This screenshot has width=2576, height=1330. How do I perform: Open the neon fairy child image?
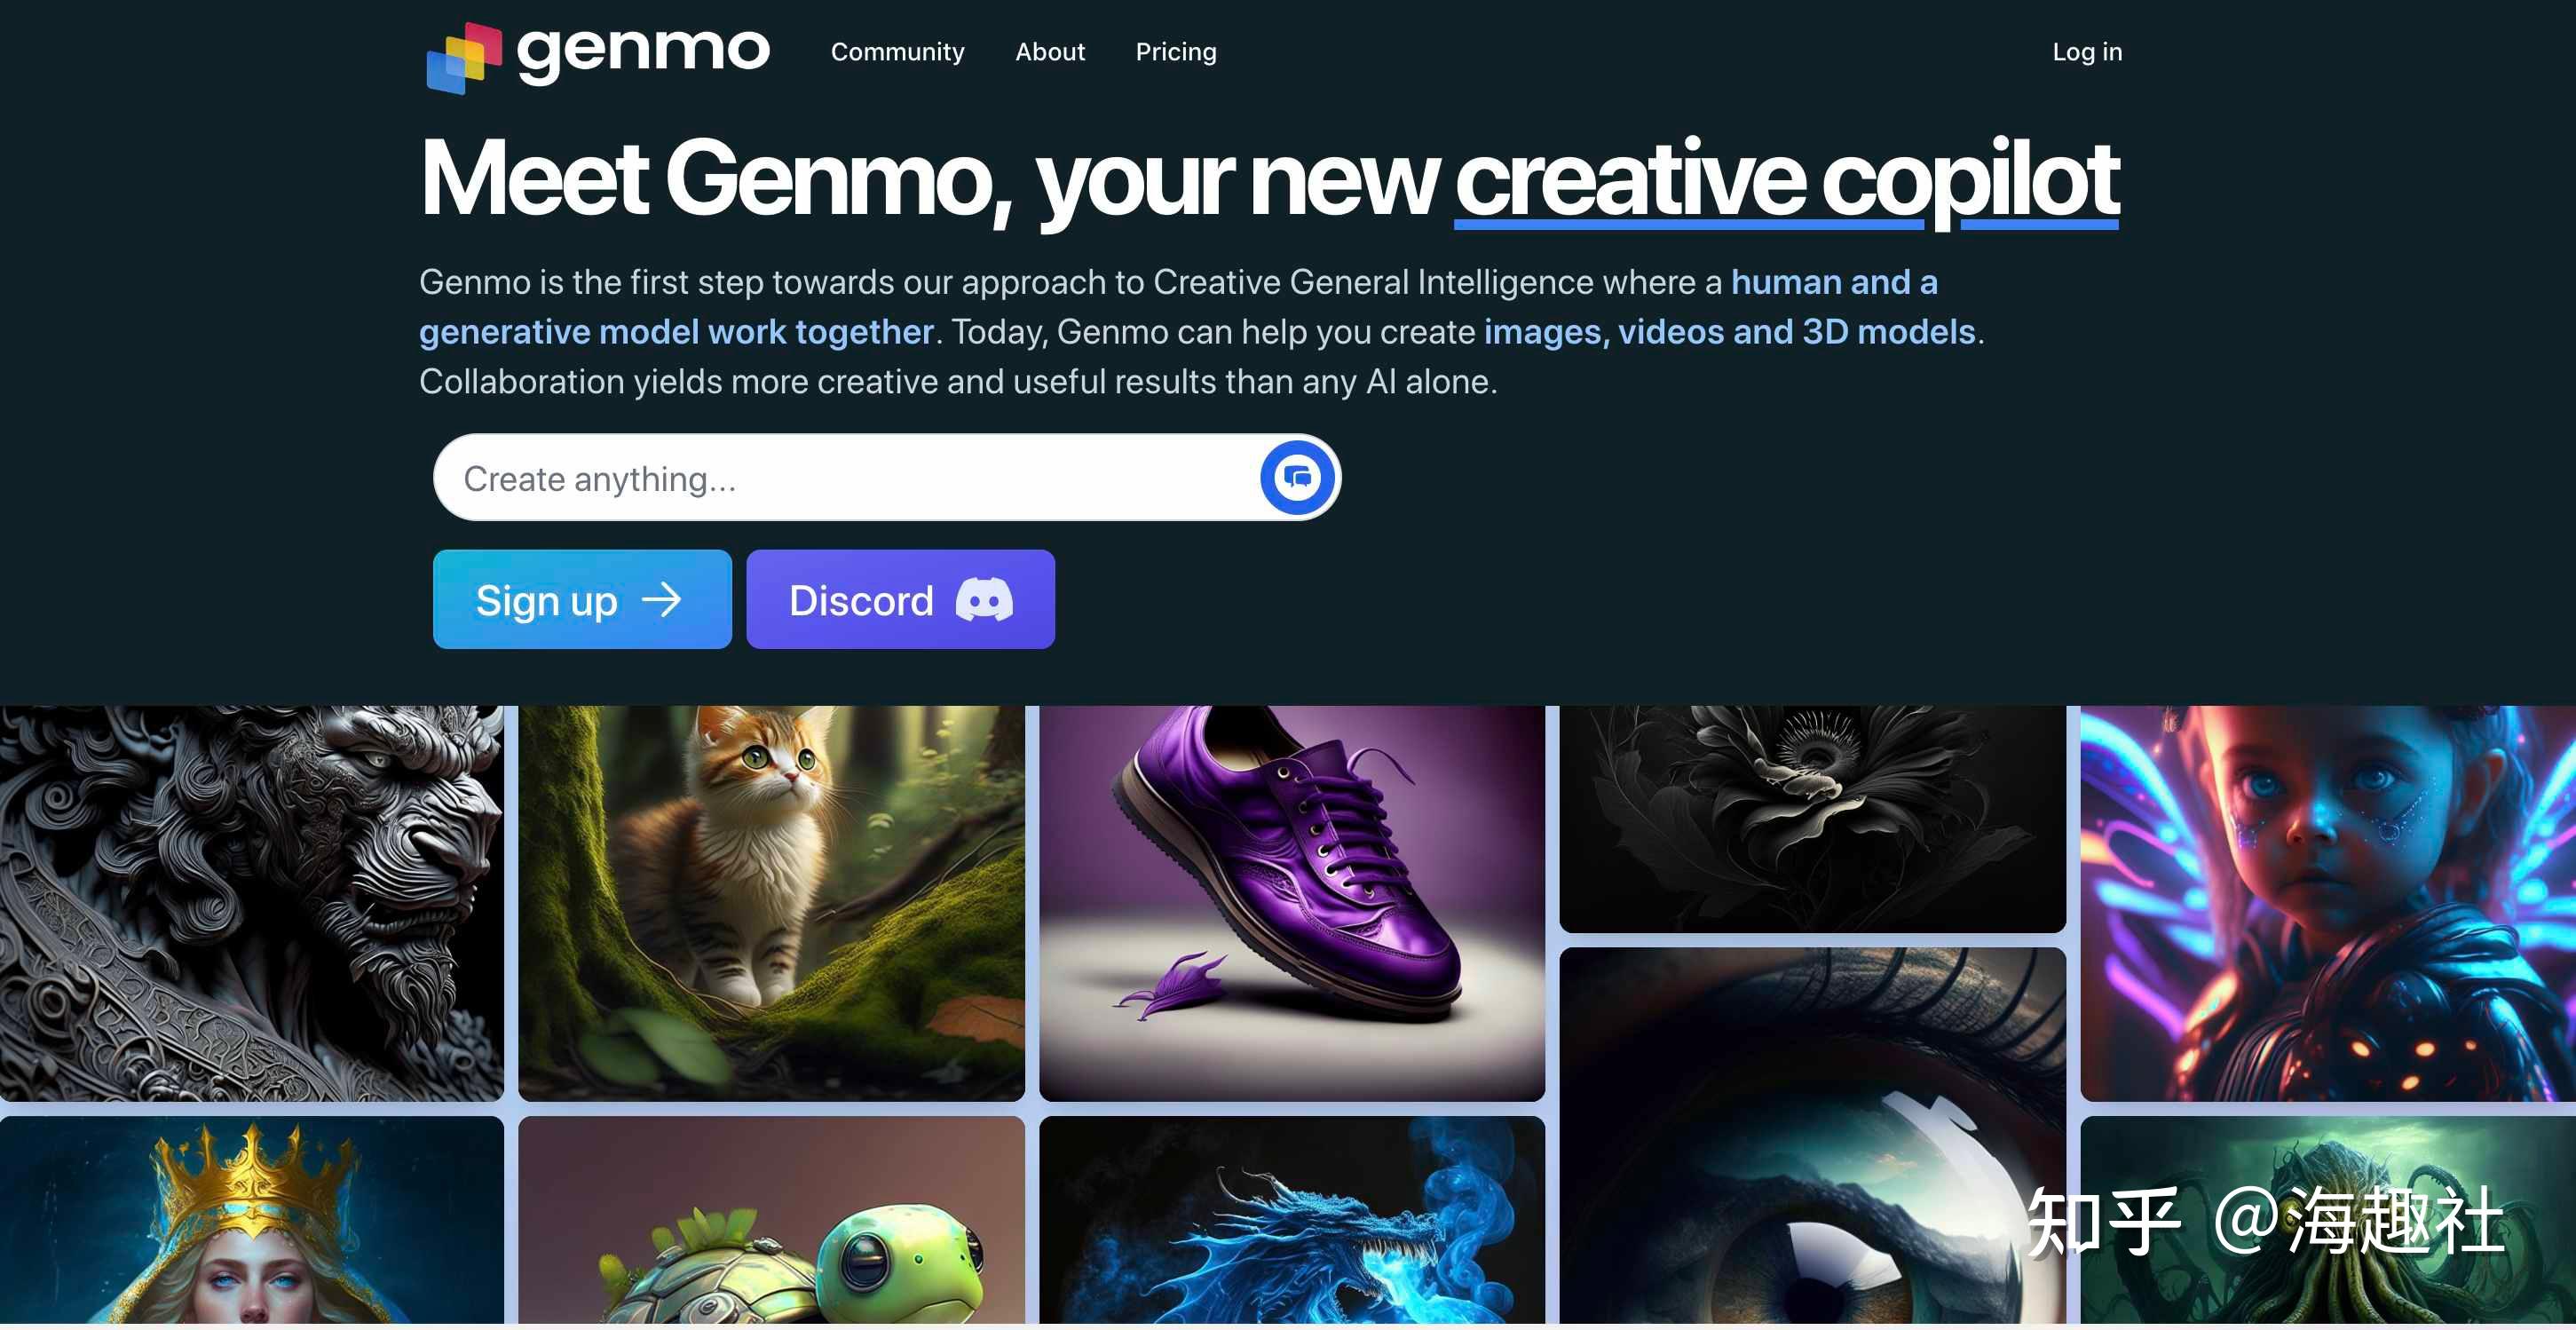coord(2328,903)
